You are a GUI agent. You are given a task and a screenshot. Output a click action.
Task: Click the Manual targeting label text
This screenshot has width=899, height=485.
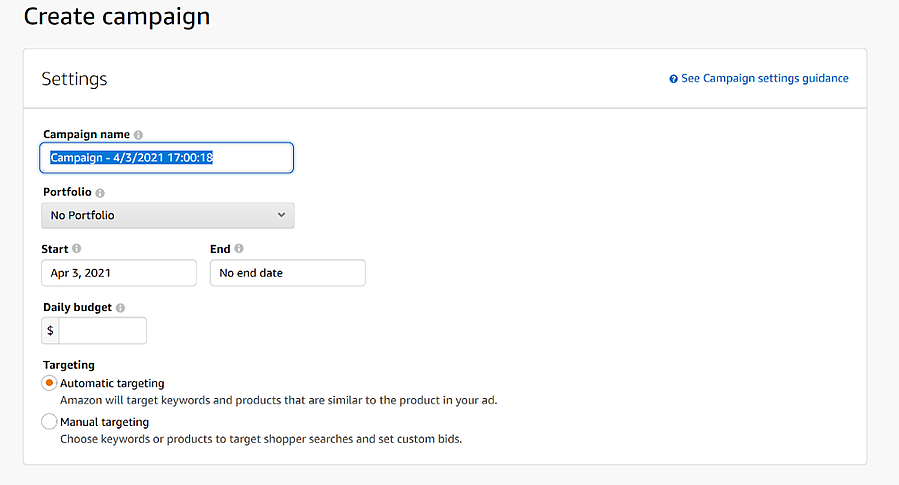104,422
